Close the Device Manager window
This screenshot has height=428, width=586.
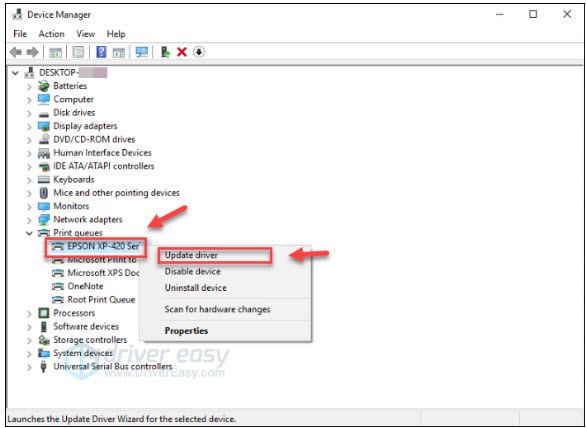pyautogui.click(x=567, y=15)
